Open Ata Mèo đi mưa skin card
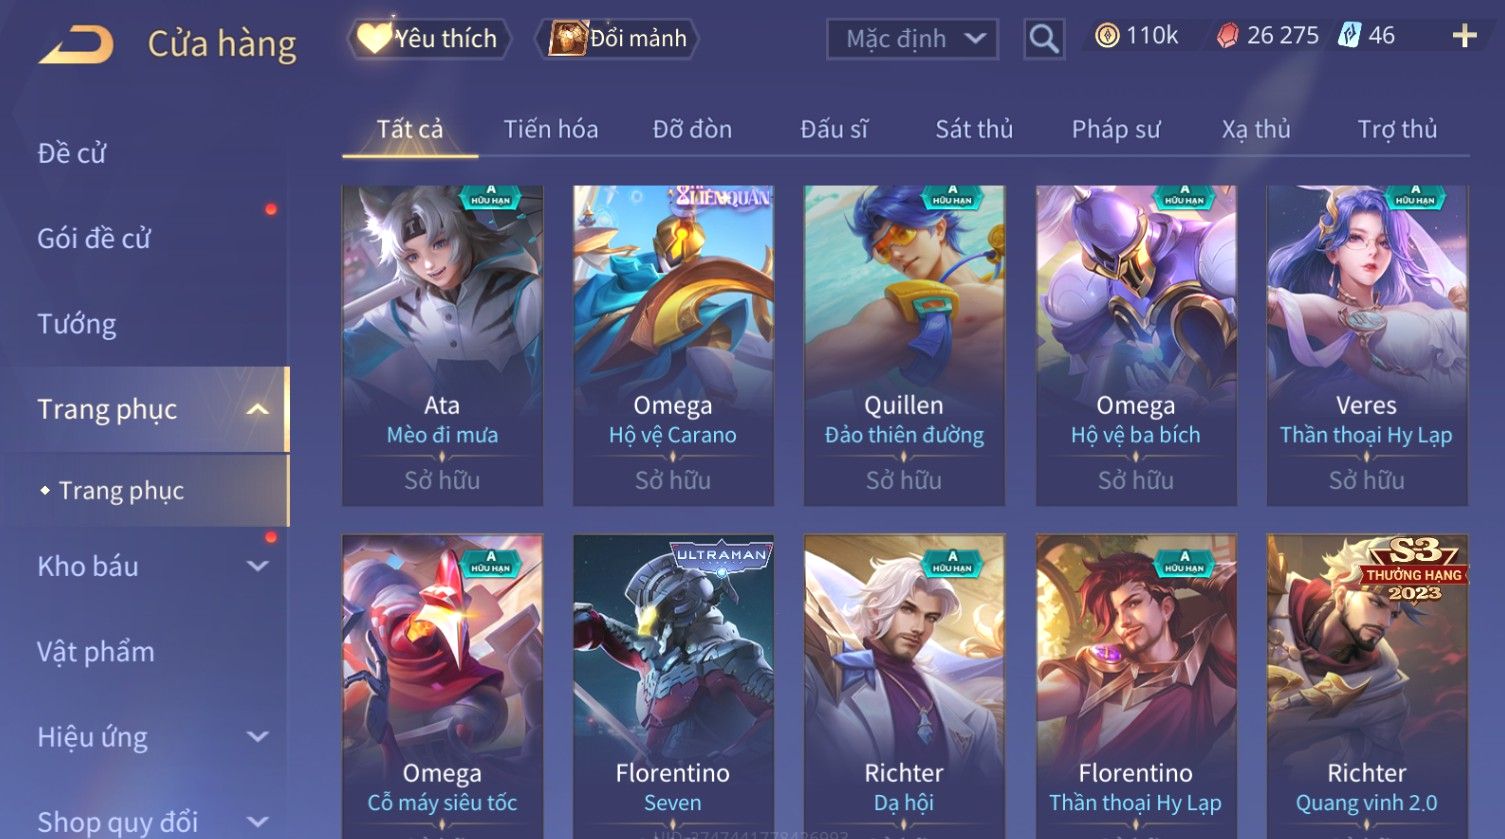The width and height of the screenshot is (1505, 839). click(442, 345)
